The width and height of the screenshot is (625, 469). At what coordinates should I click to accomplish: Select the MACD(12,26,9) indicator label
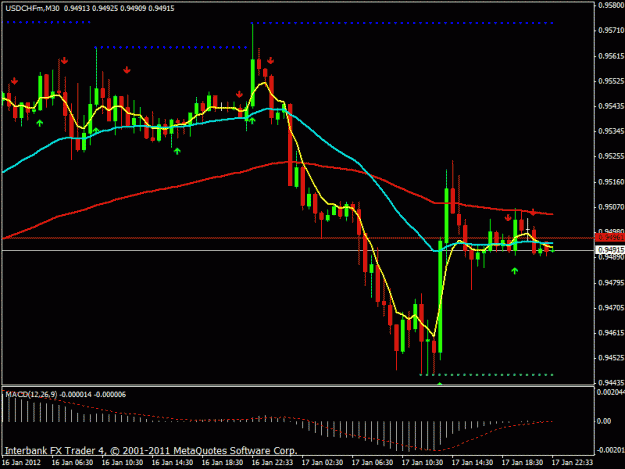tap(31, 394)
